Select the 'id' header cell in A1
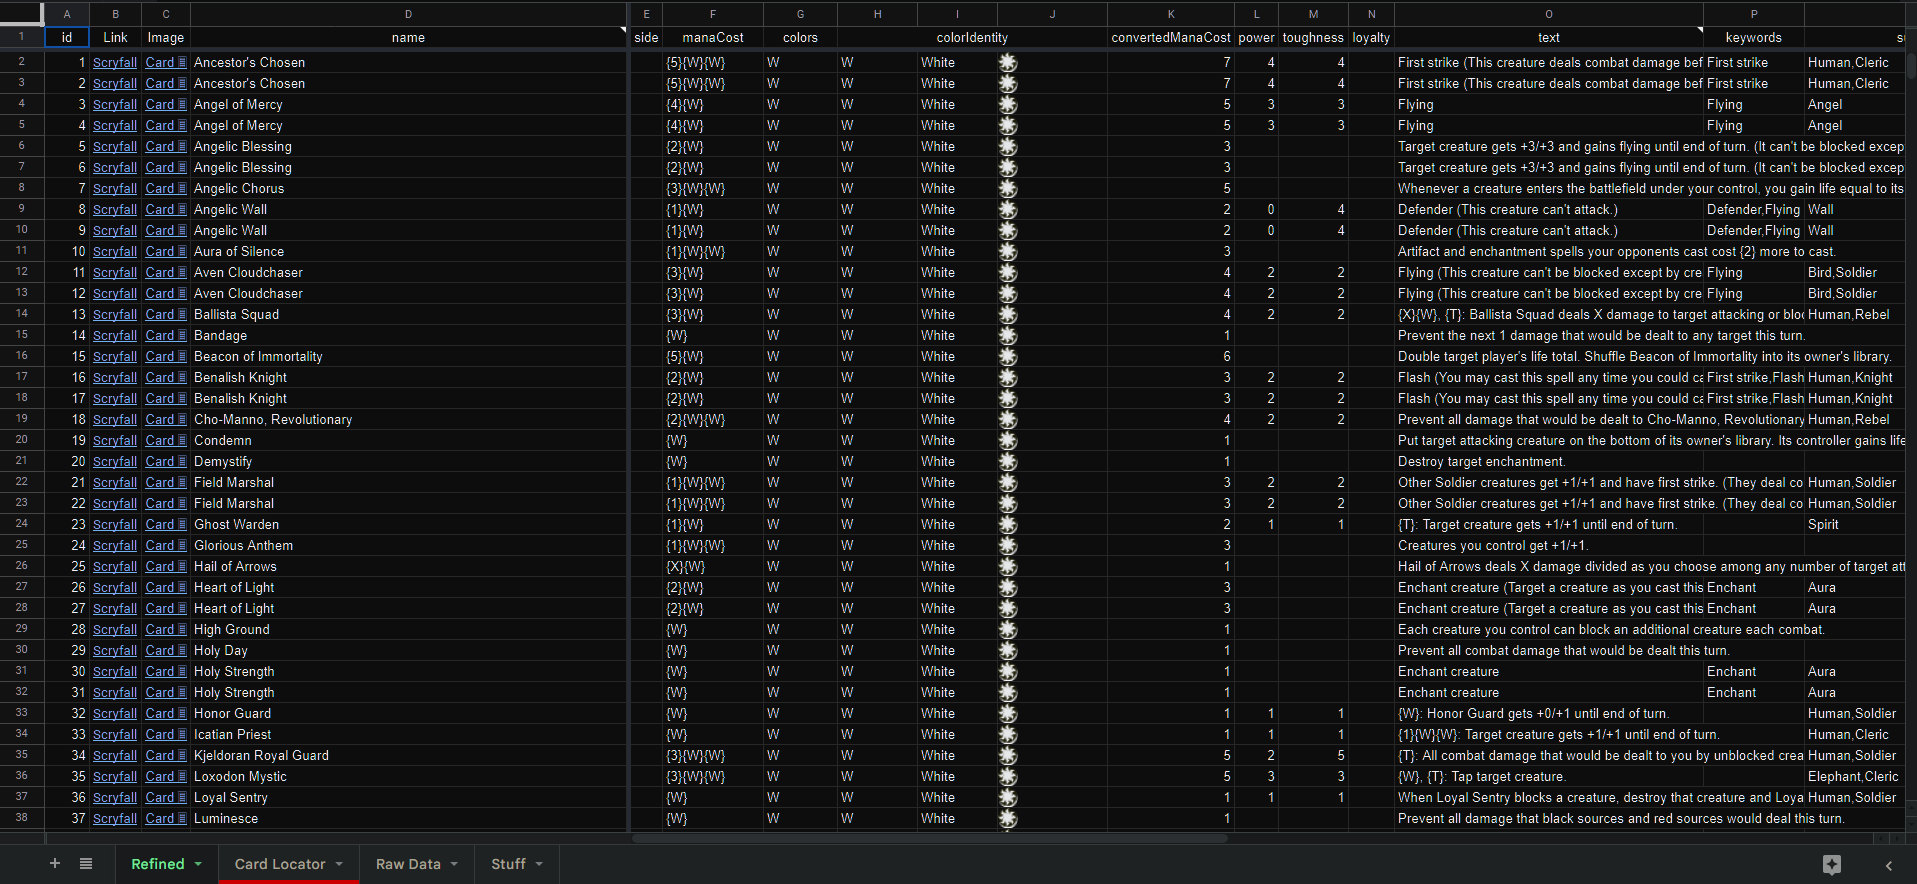The height and width of the screenshot is (884, 1917). (67, 37)
